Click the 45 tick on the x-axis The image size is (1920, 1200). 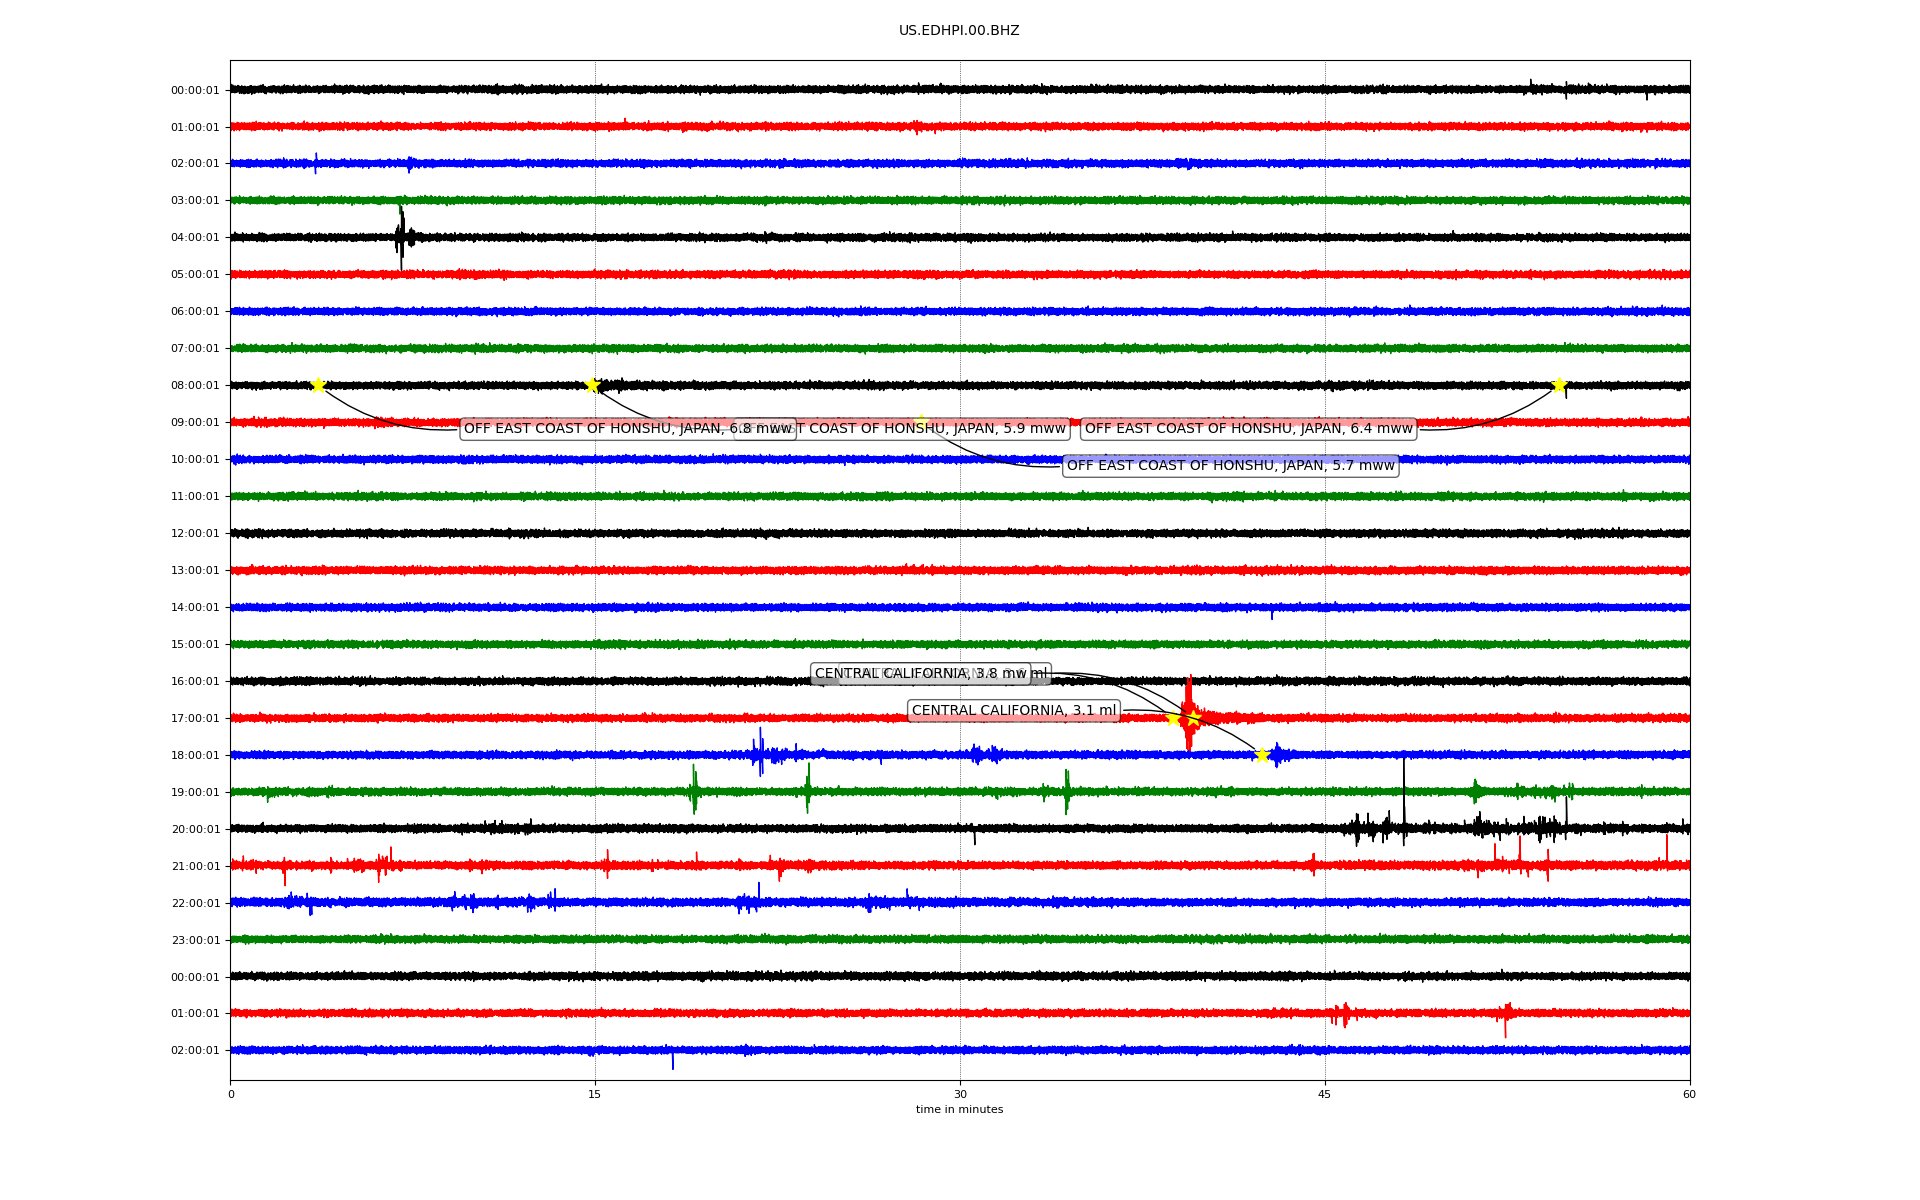click(x=1325, y=1094)
